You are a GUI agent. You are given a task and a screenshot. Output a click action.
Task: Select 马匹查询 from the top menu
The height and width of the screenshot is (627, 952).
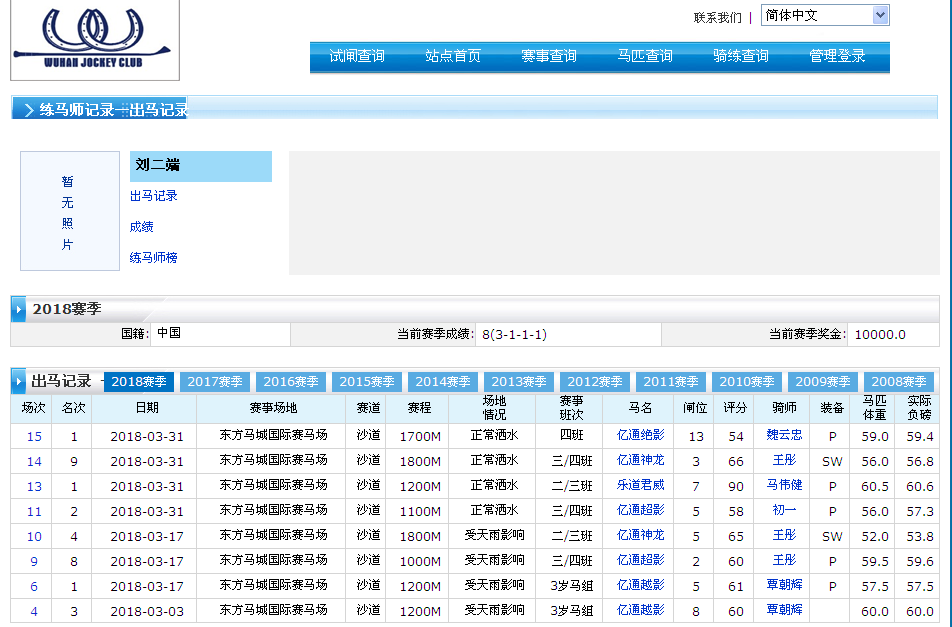click(645, 57)
